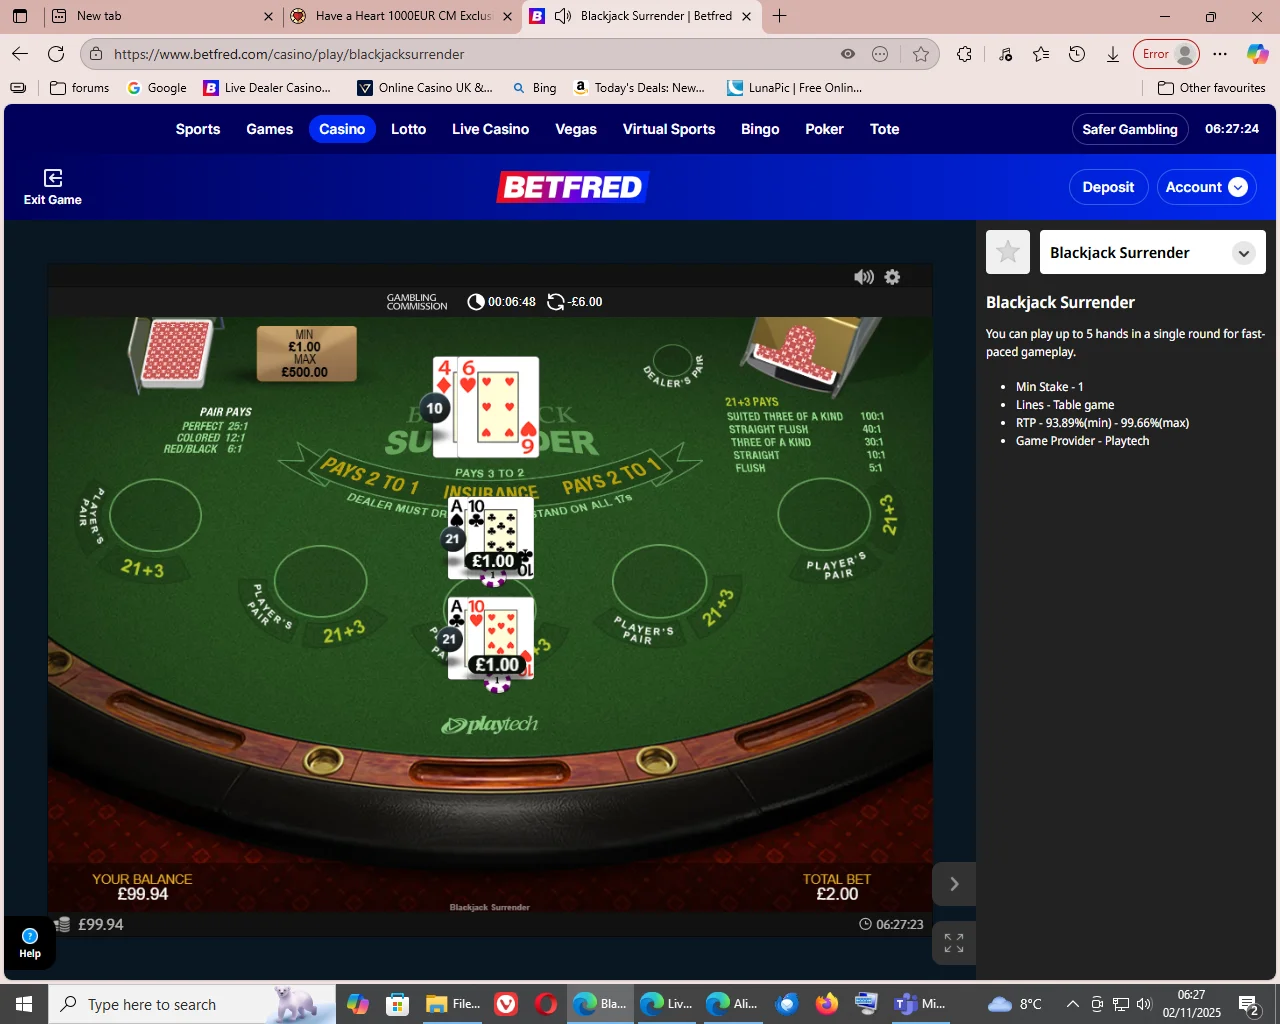Add this page to favourites star
Viewport: 1280px width, 1024px height.
[921, 54]
